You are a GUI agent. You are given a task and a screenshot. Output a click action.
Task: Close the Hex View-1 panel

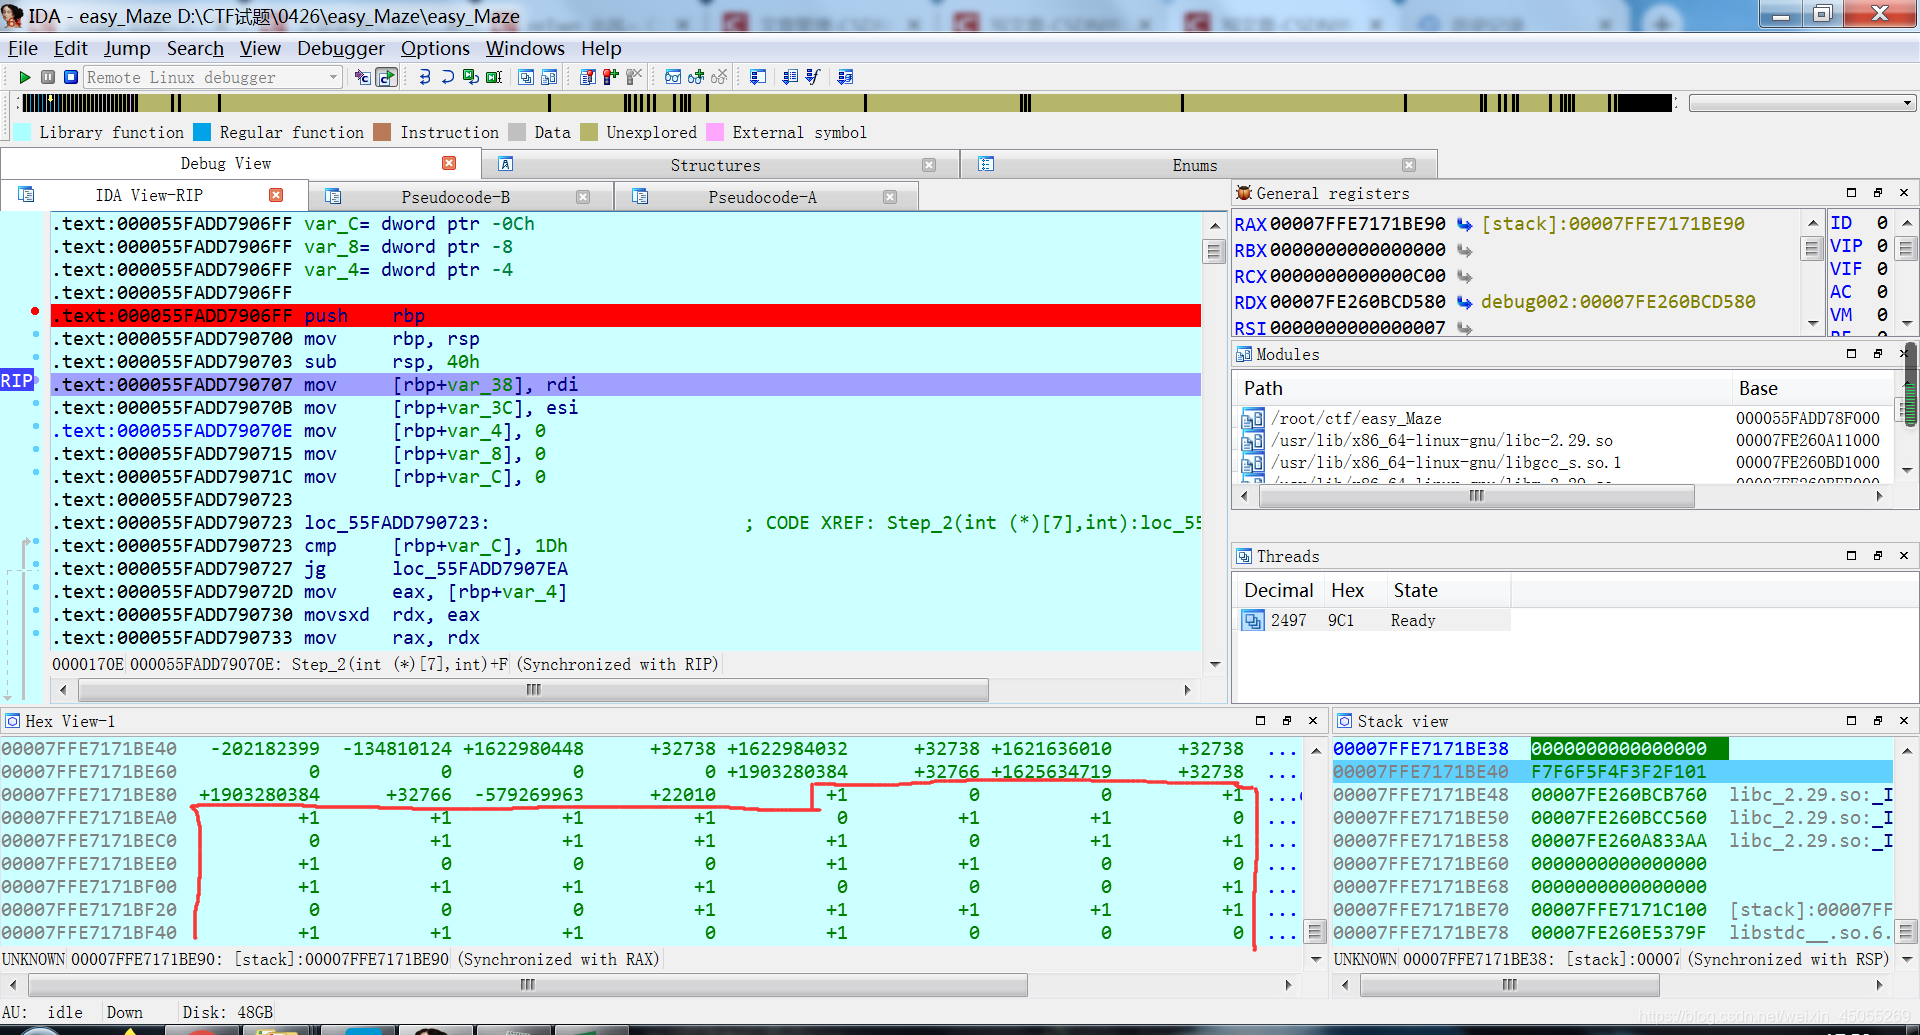click(1313, 720)
